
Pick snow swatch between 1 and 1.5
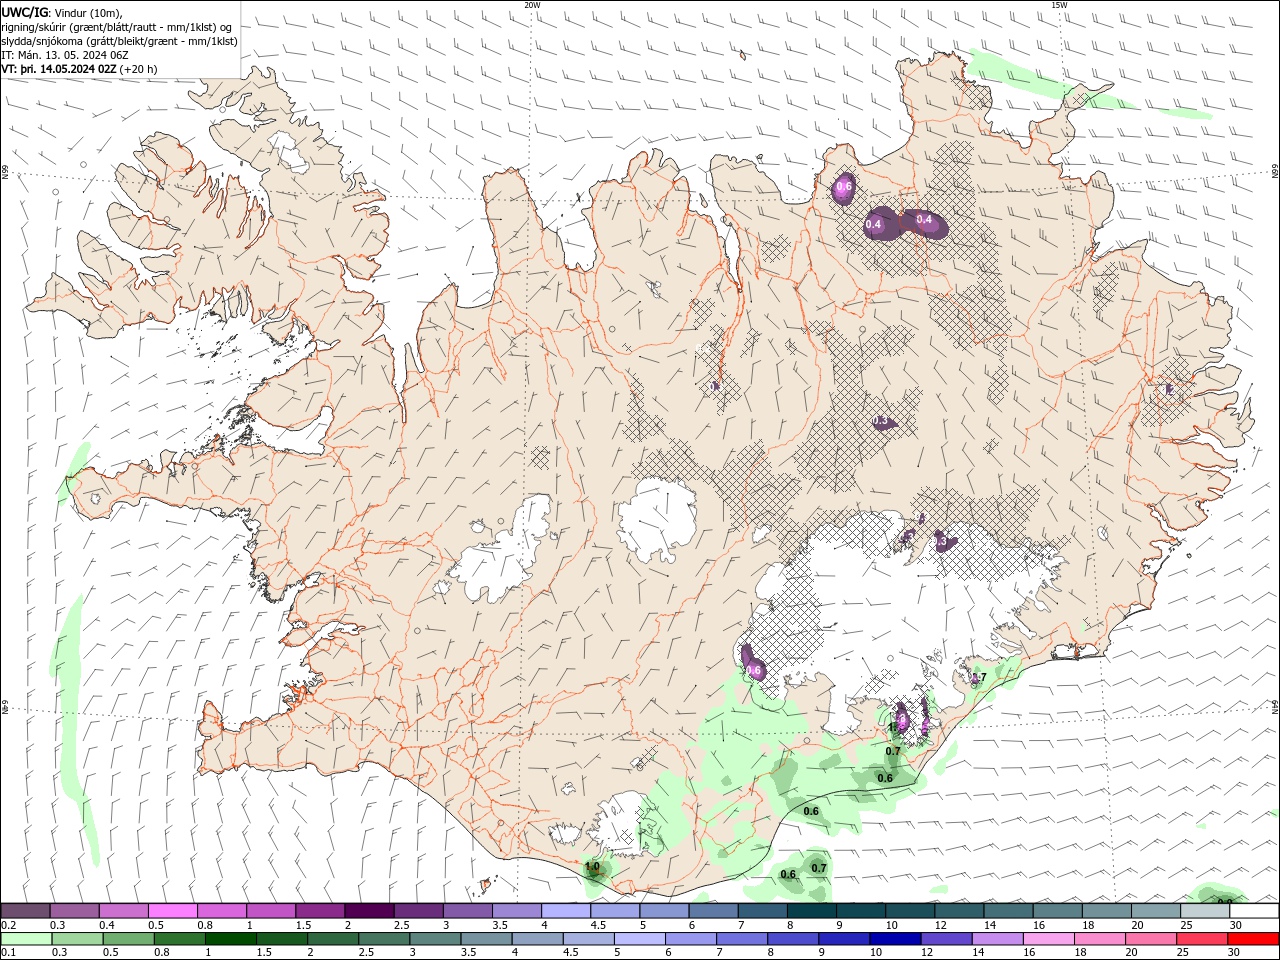pos(270,911)
